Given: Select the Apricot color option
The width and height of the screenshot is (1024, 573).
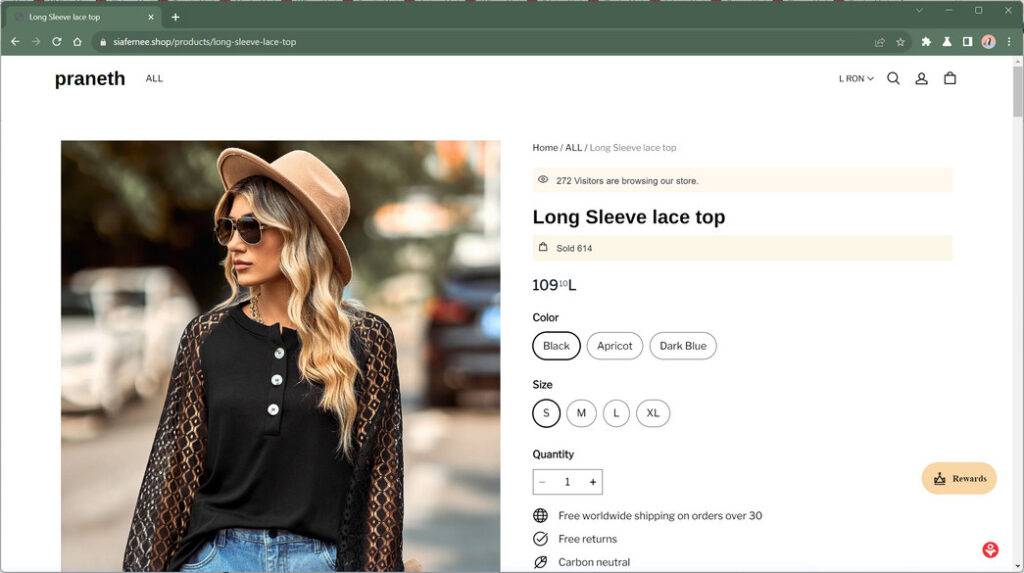Looking at the screenshot, I should point(615,346).
